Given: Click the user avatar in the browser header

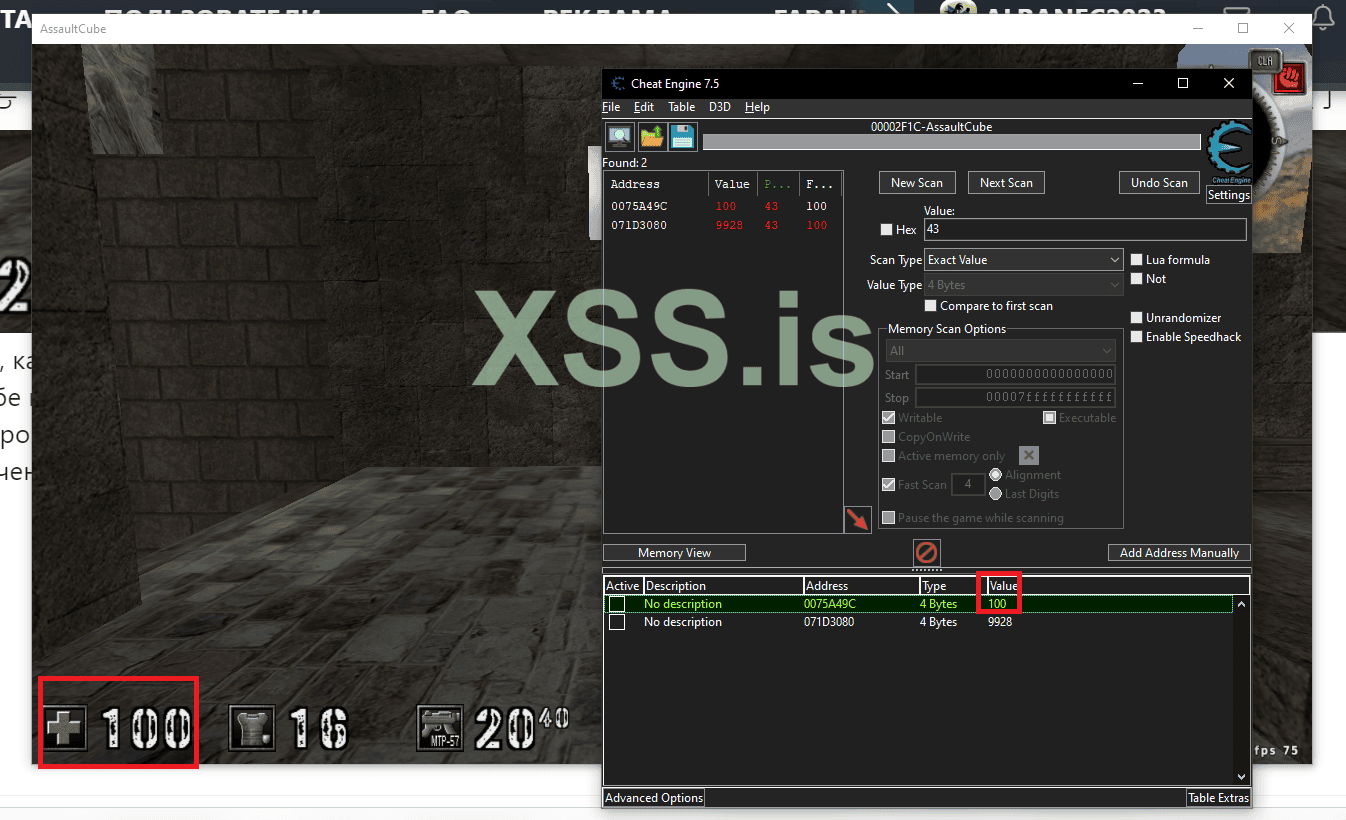Looking at the screenshot, I should coord(956,10).
